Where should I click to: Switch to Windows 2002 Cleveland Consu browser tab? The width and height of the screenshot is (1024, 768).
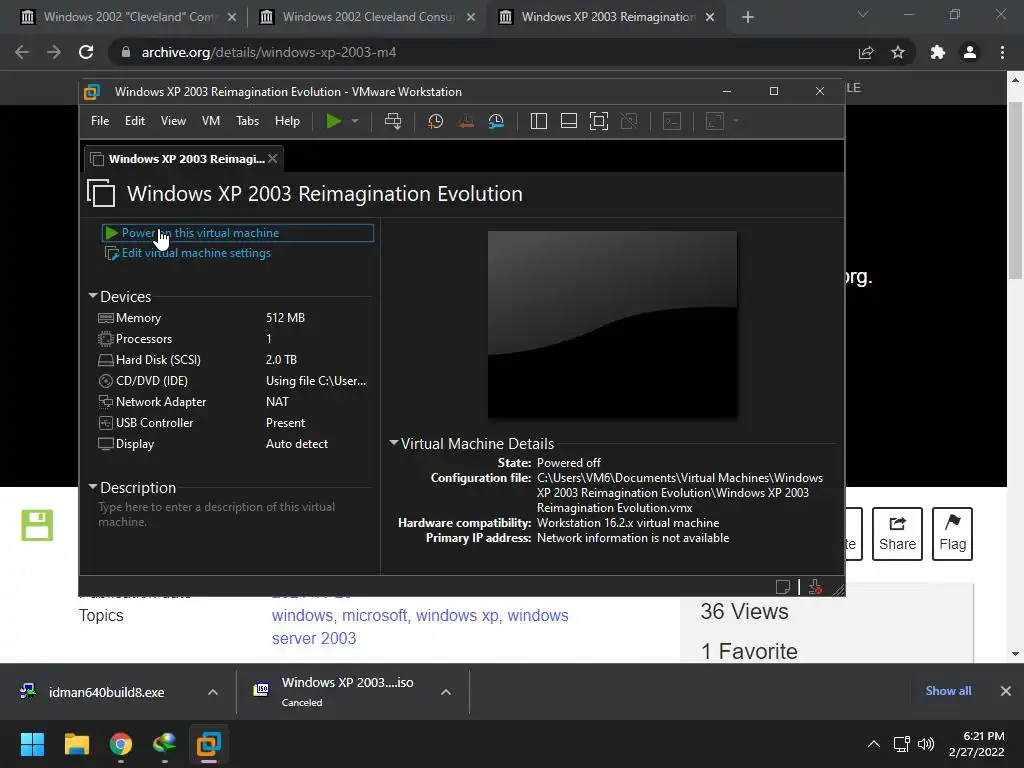(368, 17)
